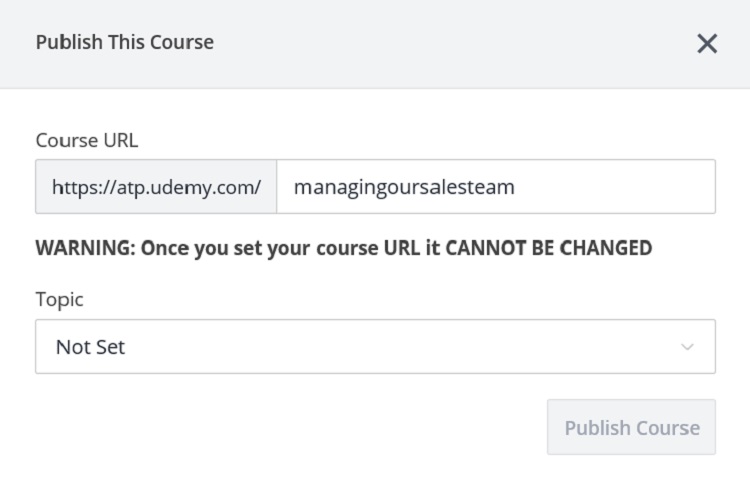
Task: Click the X icon in dialog header
Action: pos(707,44)
